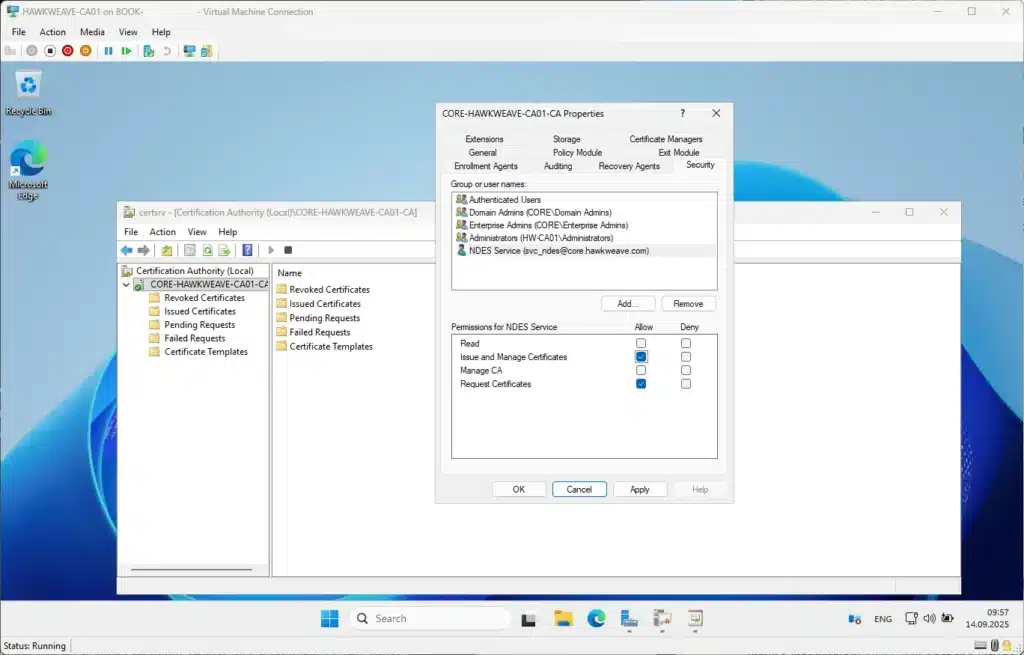Click the Add... button
1024x655 pixels.
628,303
